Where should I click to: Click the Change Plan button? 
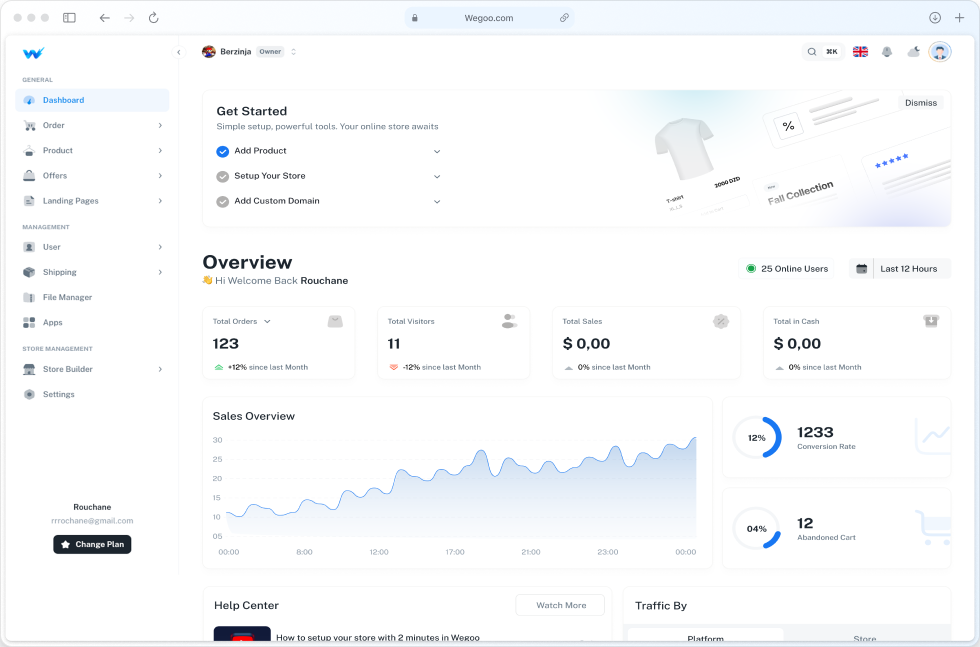click(92, 545)
